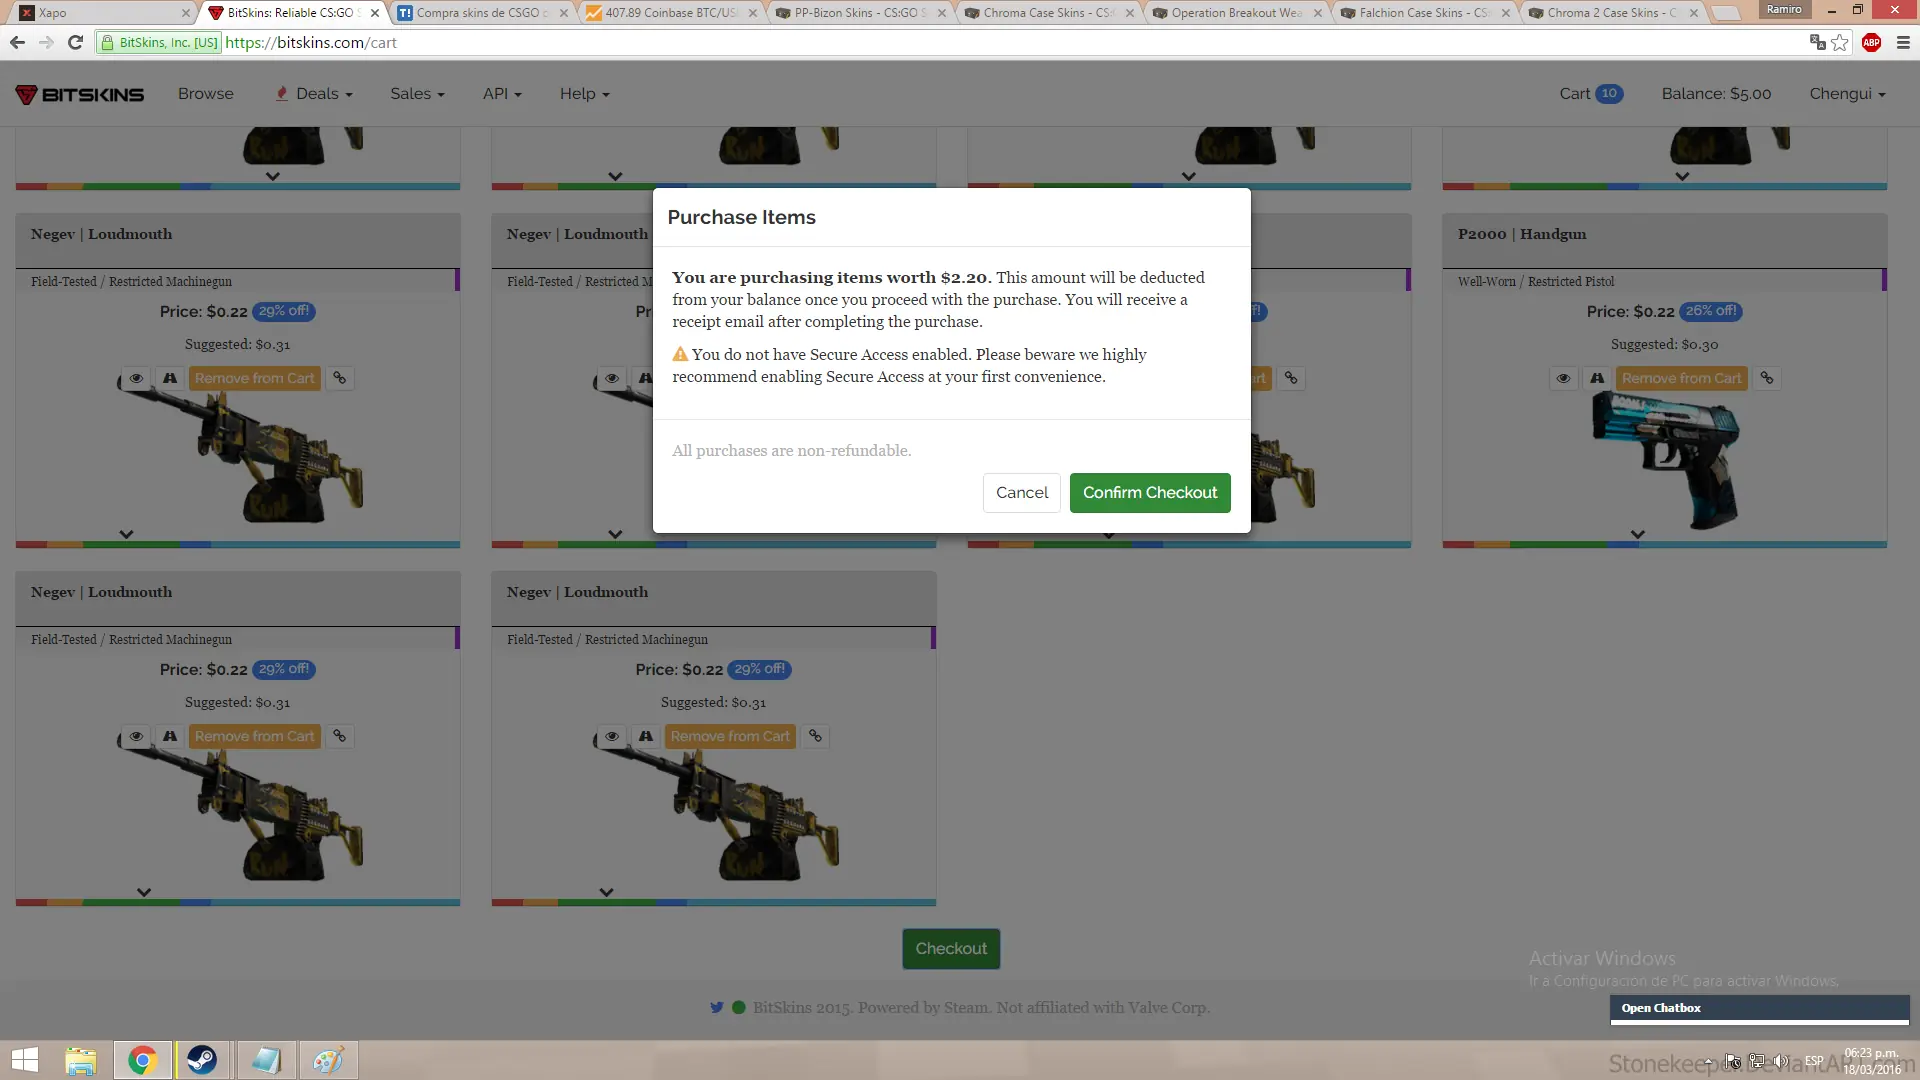1920x1080 pixels.
Task: Click the P2000 Handgun pistol image
Action: point(1666,459)
